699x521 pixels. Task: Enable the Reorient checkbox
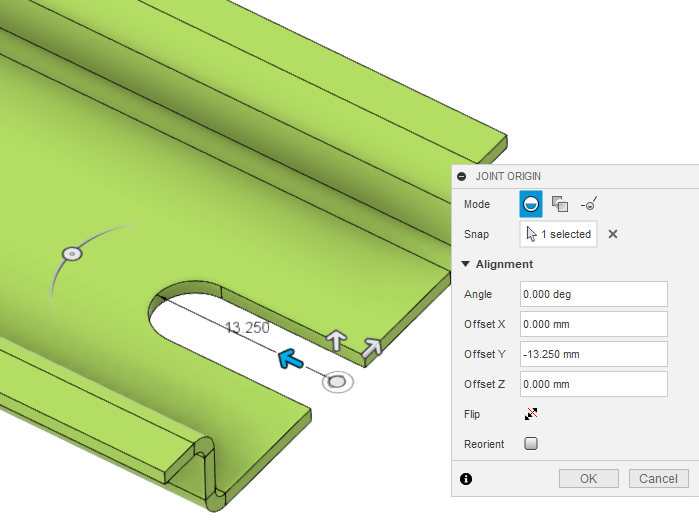[x=531, y=444]
